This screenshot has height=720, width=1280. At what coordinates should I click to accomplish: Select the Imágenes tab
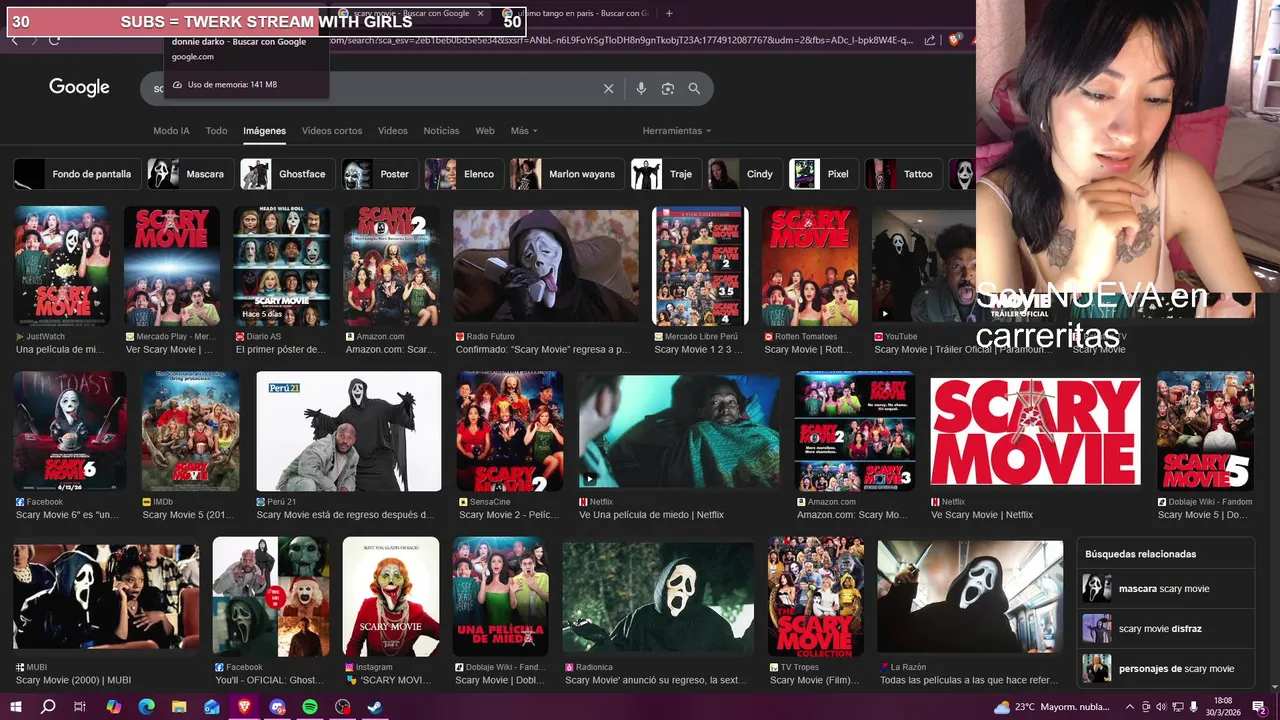(x=264, y=131)
